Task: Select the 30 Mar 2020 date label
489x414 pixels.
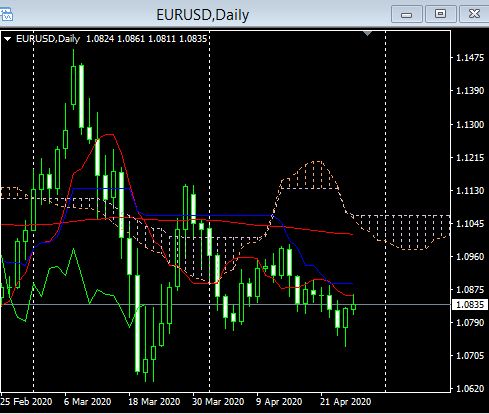Action: 218,401
